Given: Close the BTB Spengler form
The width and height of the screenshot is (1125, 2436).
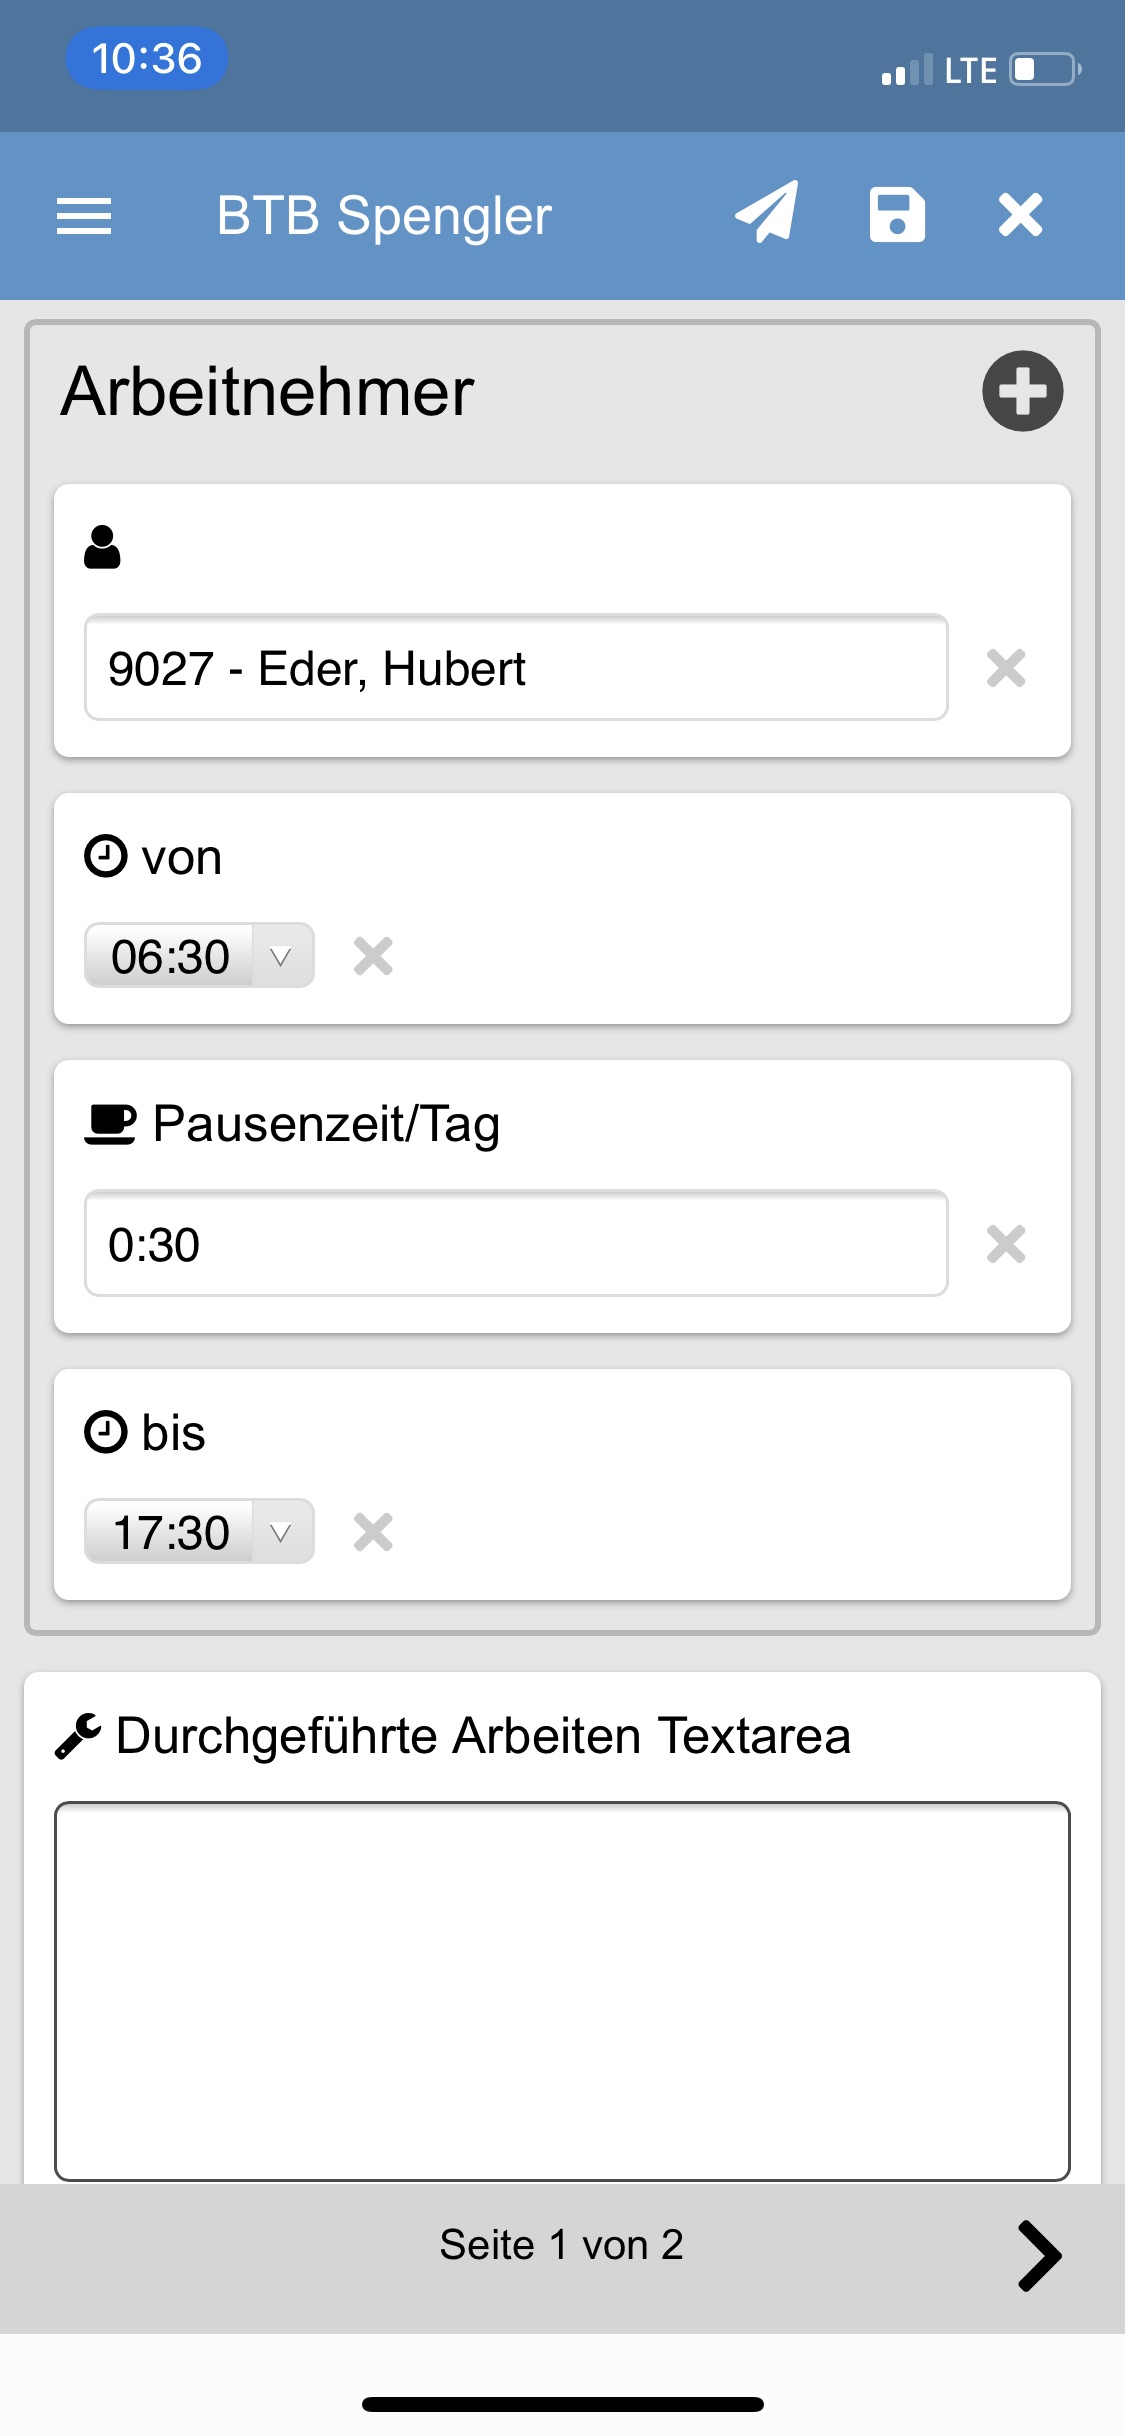Looking at the screenshot, I should (1020, 215).
